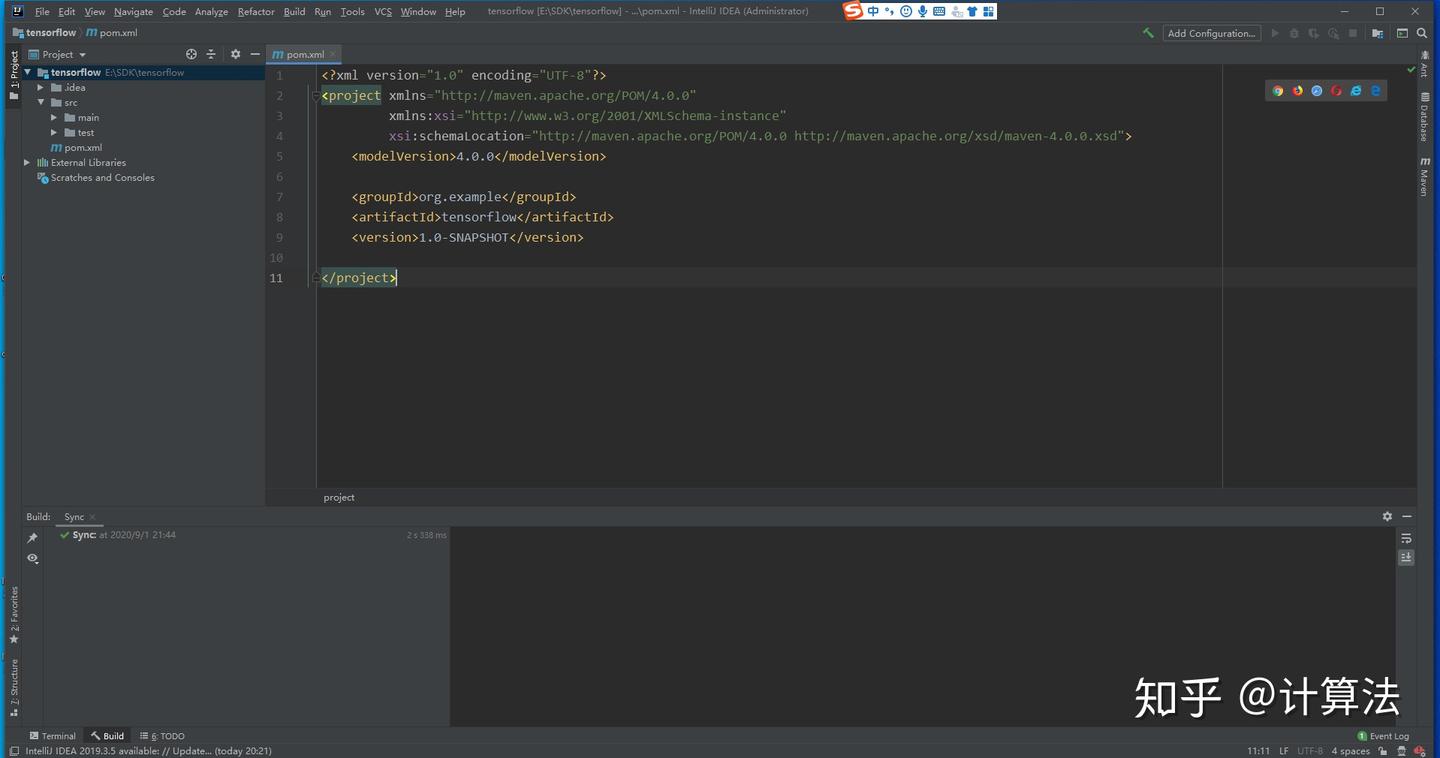Select pom.xml in the Project tree
This screenshot has height=758, width=1440.
[83, 147]
